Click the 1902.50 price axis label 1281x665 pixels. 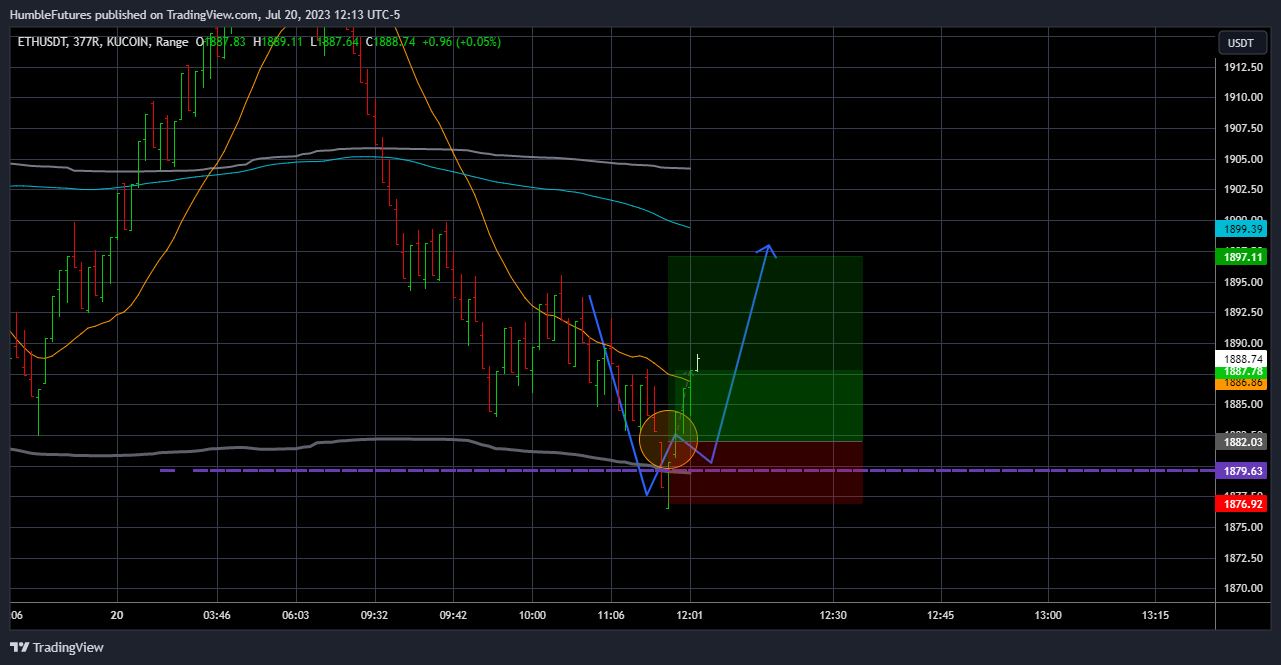(1241, 189)
